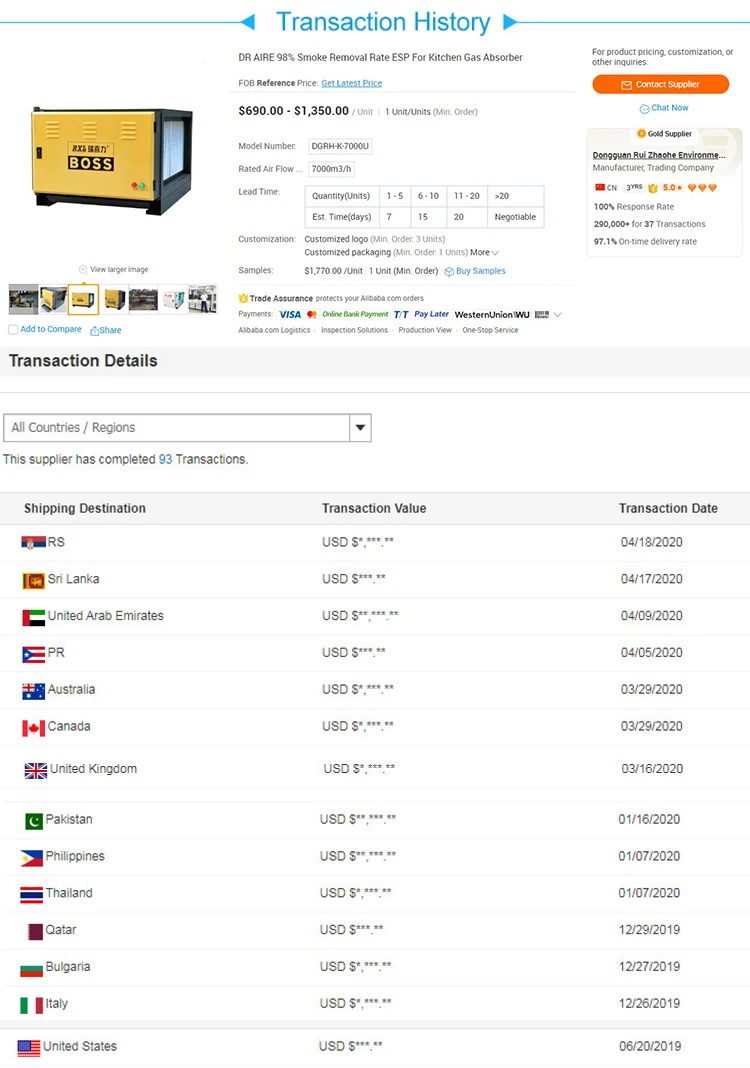Click the left arrow beside Transaction History
The image size is (750, 1068).
click(248, 22)
